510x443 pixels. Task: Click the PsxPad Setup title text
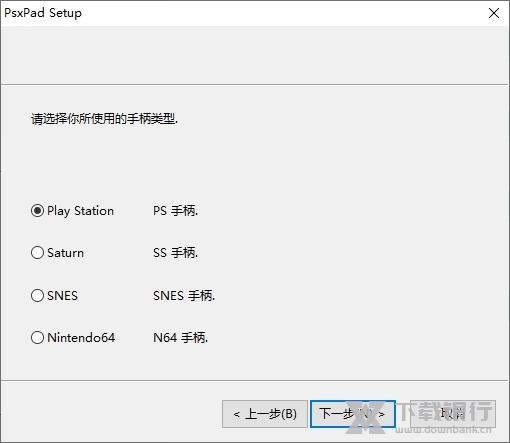click(43, 13)
